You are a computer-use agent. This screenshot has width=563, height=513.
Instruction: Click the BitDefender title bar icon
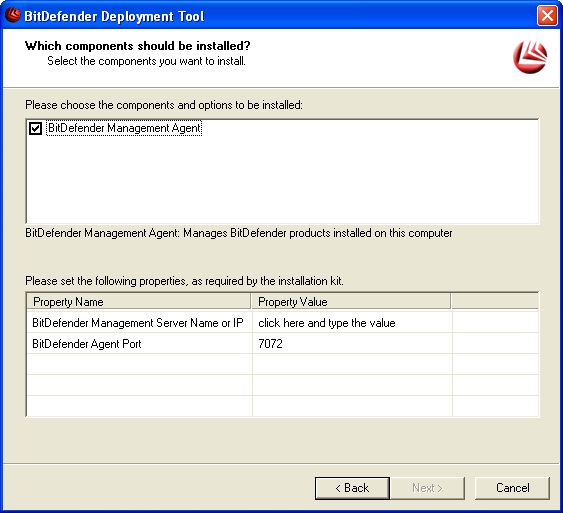point(13,15)
